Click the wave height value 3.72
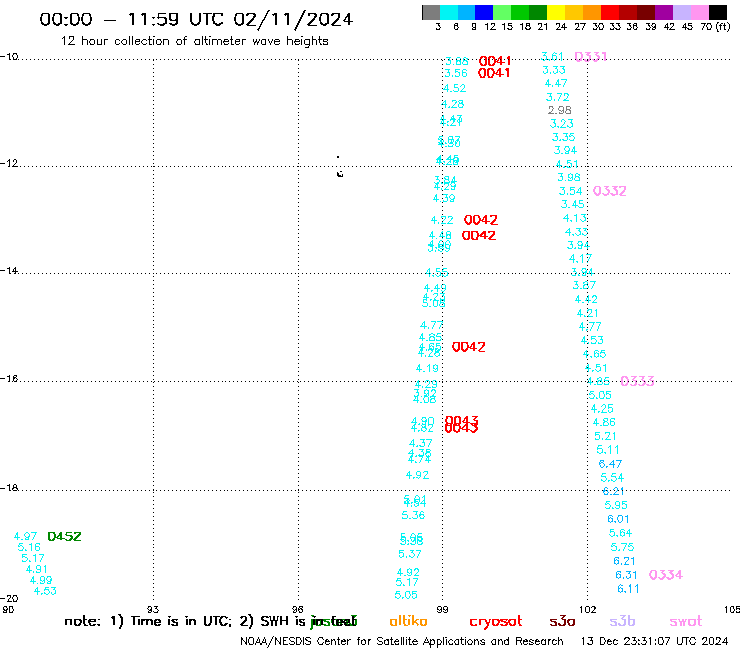This screenshot has height=650, width=740. [x=557, y=97]
